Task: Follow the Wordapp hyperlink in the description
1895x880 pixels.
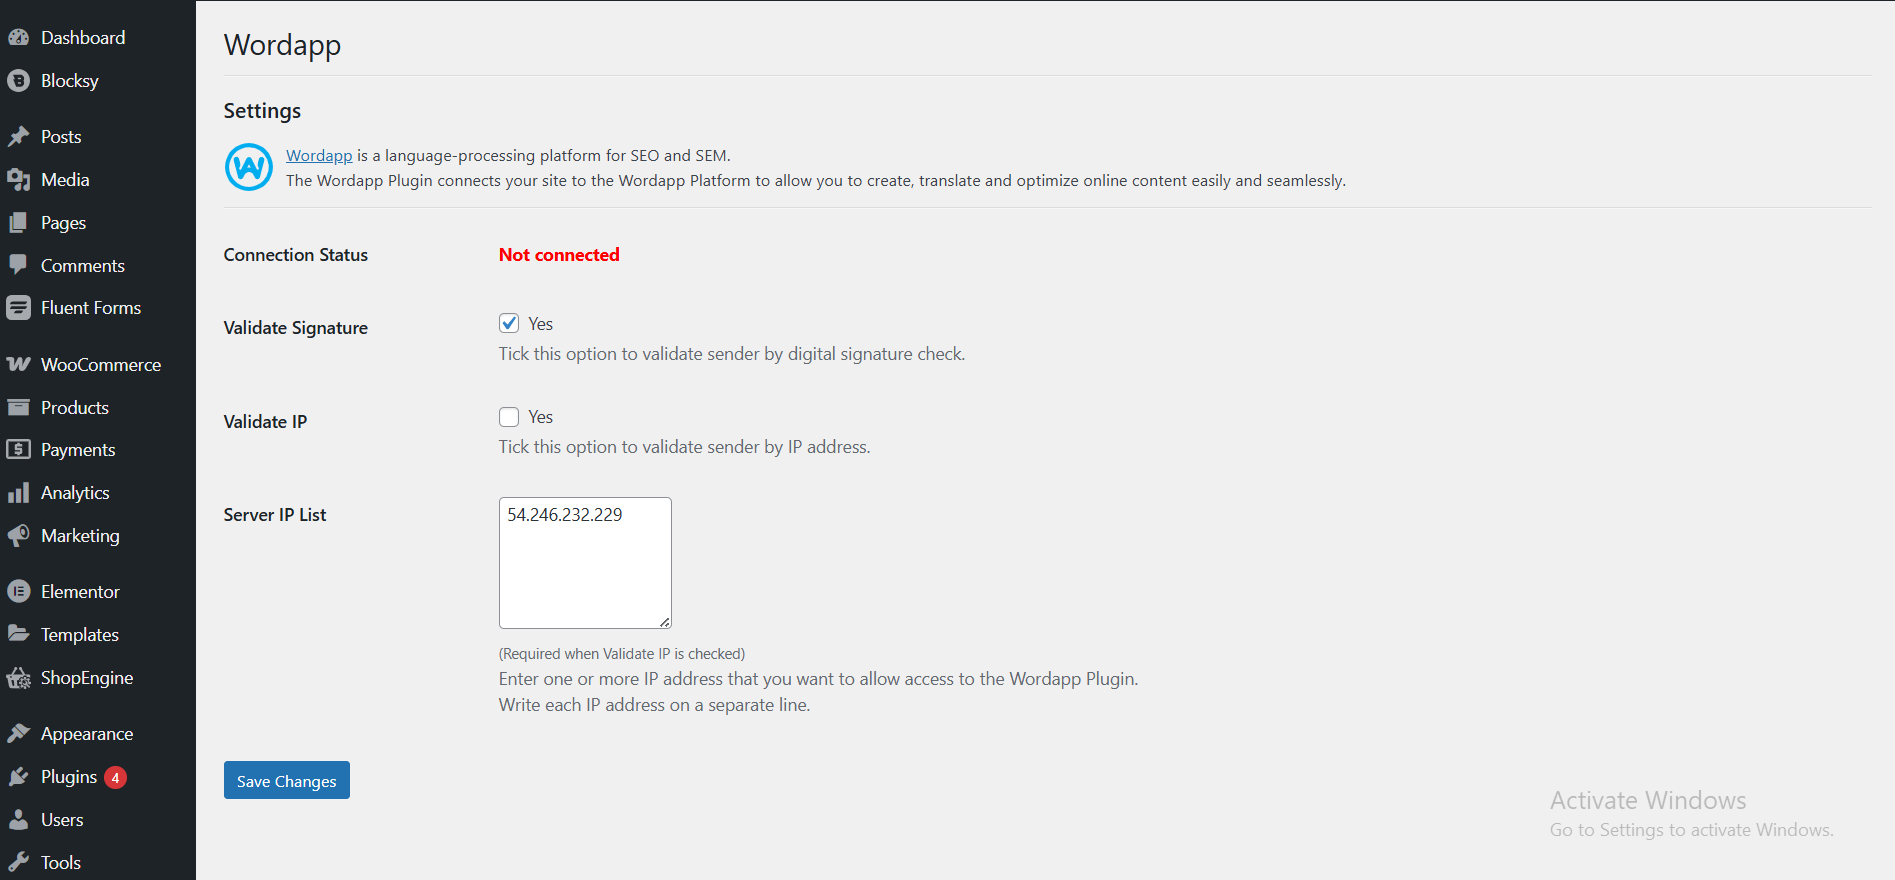Action: [319, 155]
